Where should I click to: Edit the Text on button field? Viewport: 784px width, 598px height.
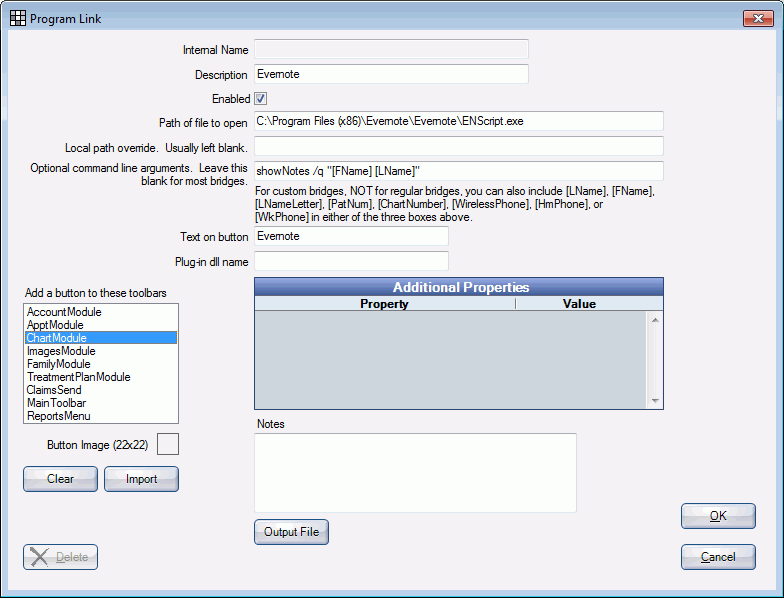(351, 236)
